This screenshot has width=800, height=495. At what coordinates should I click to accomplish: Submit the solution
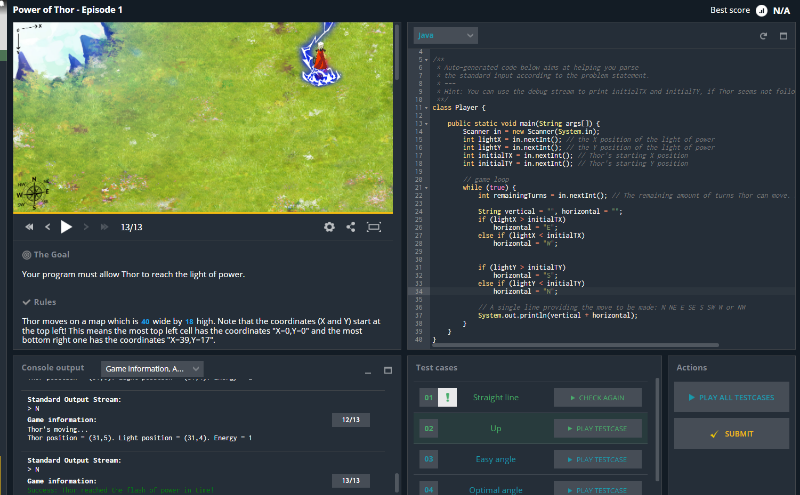pos(731,434)
